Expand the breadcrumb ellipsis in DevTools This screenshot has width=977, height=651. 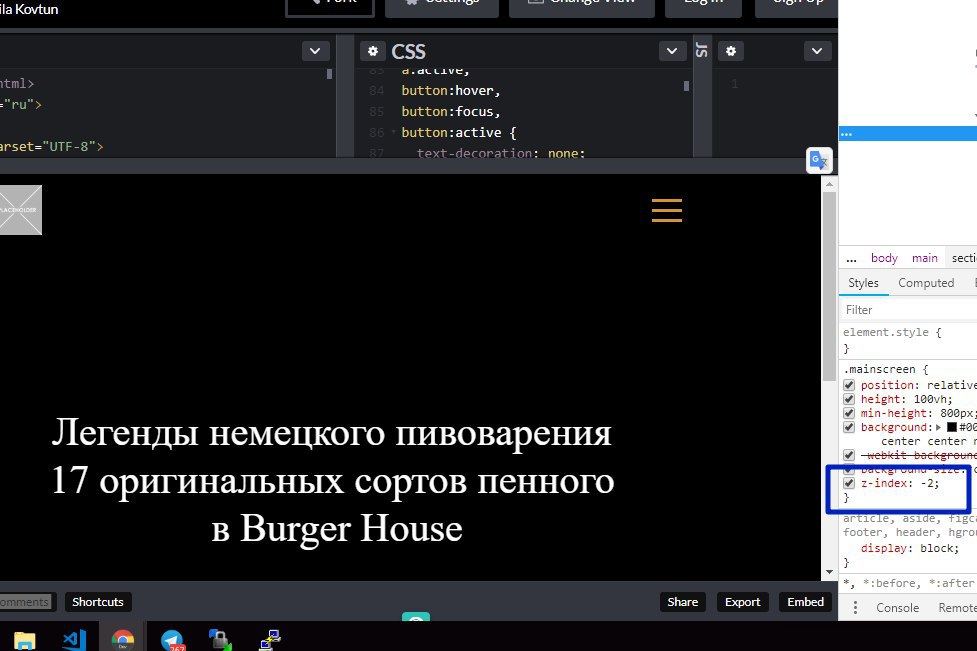click(851, 258)
